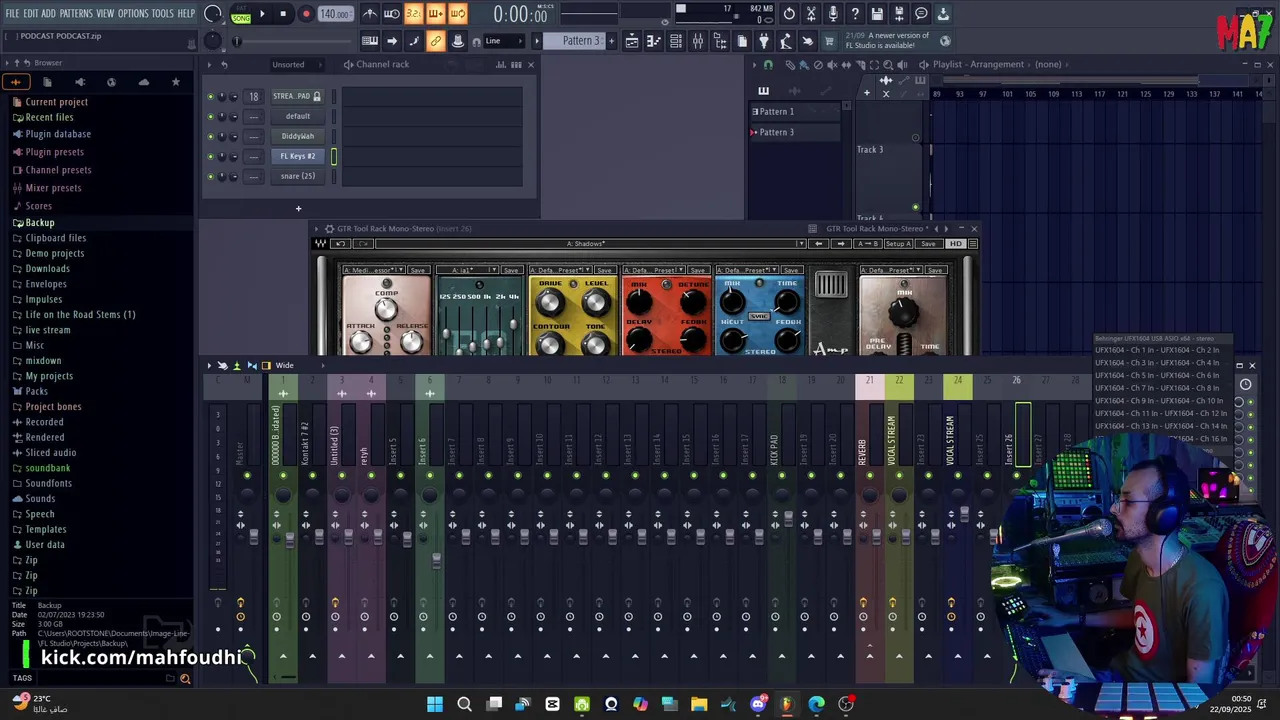
Task: Toggle the HD button in GTR Tool Rack
Action: click(956, 244)
